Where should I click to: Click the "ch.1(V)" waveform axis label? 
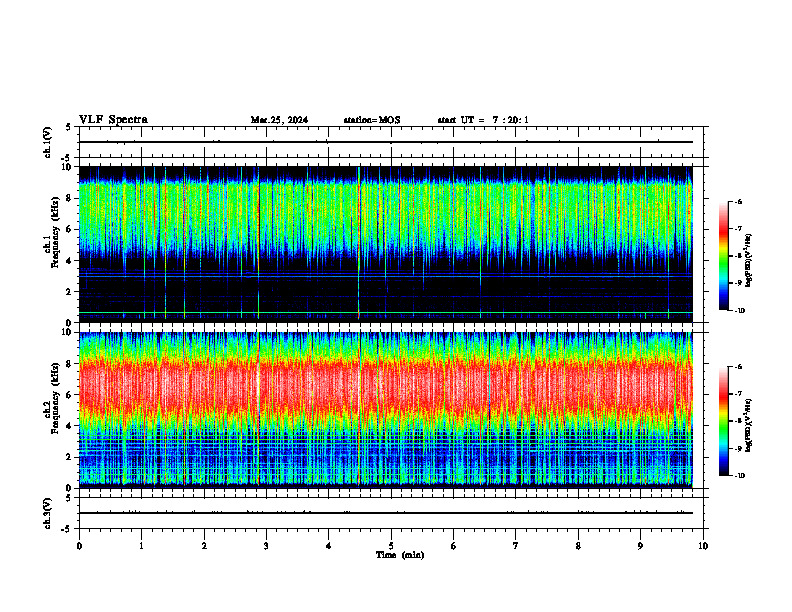tap(48, 142)
